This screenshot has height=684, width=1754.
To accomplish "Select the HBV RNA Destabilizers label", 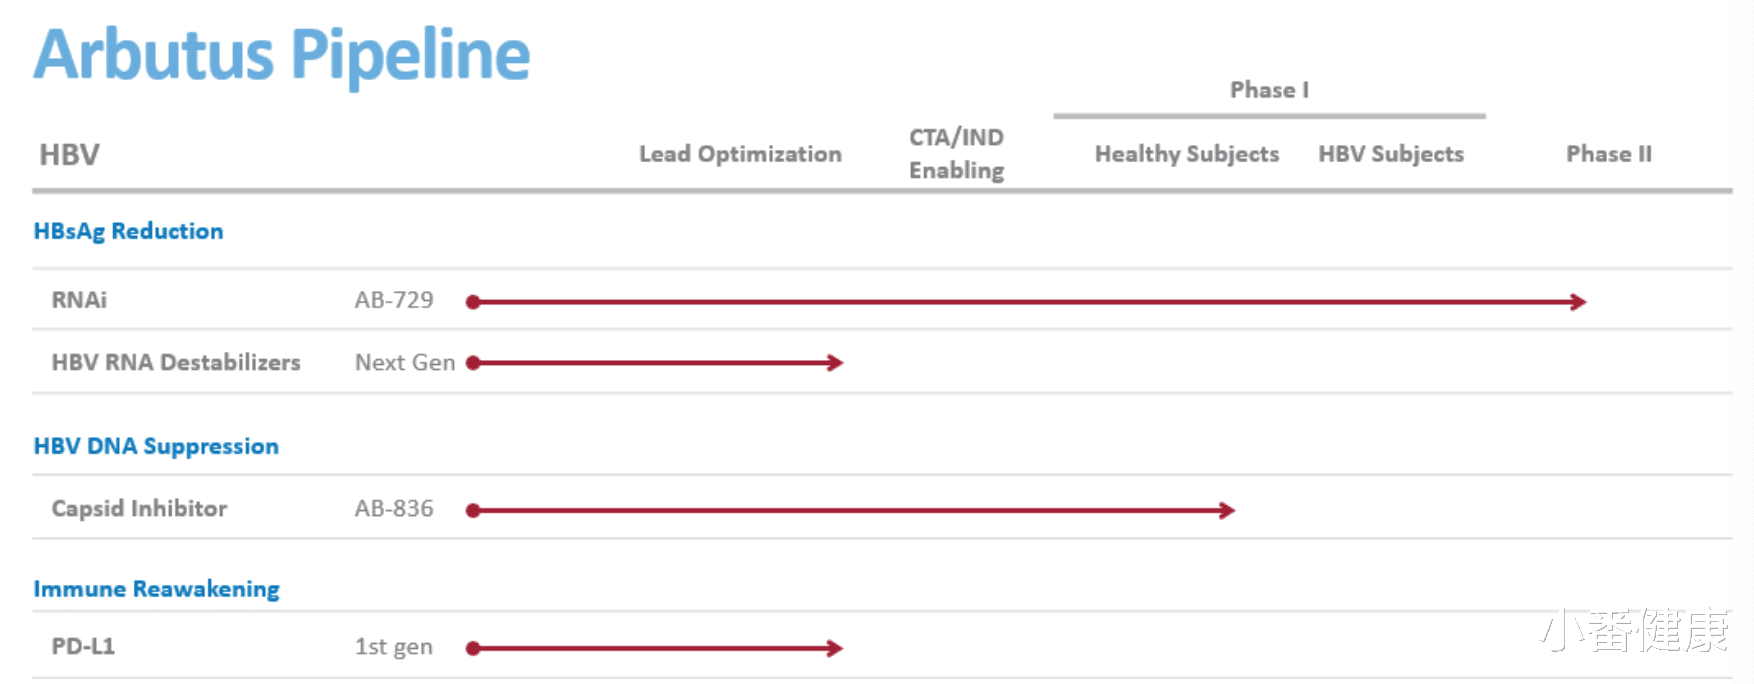I will point(176,362).
